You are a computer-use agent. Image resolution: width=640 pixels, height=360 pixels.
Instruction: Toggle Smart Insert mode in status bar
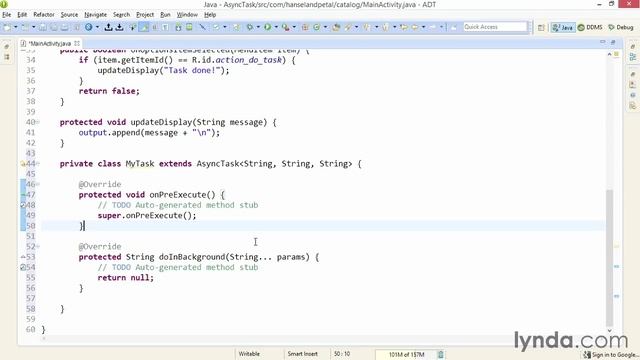(x=302, y=354)
